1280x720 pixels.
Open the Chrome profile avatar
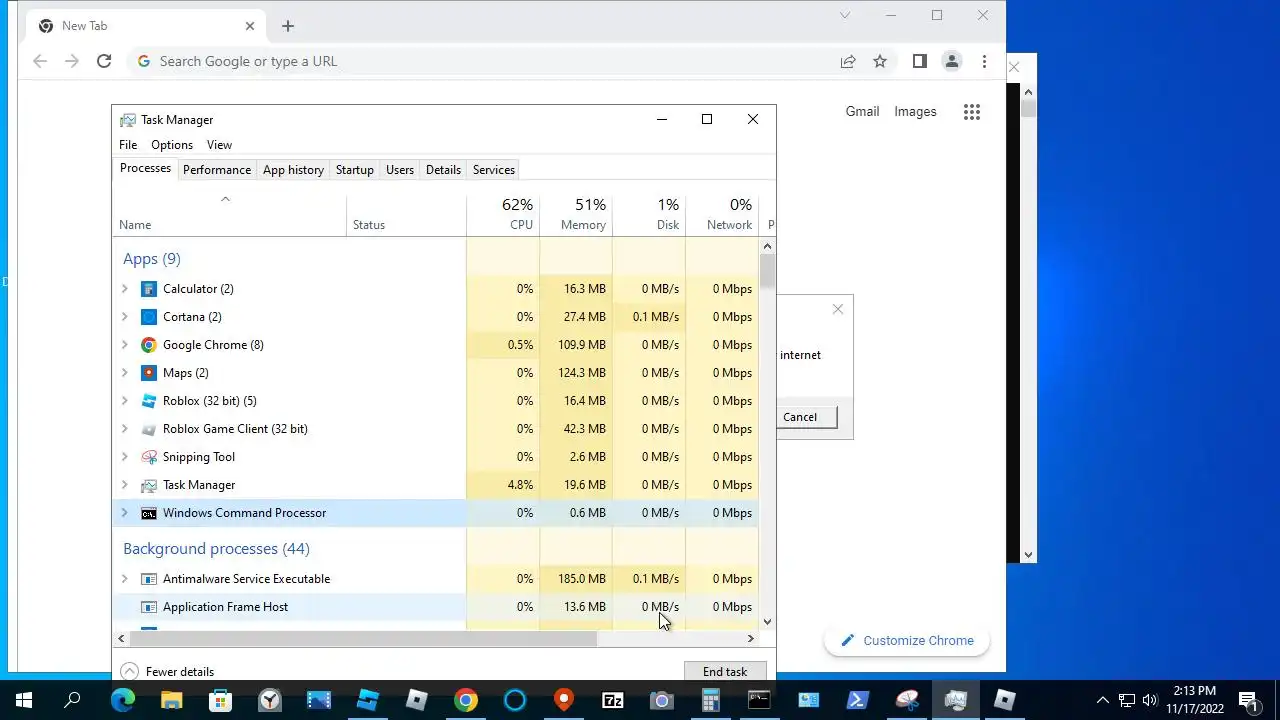952,61
